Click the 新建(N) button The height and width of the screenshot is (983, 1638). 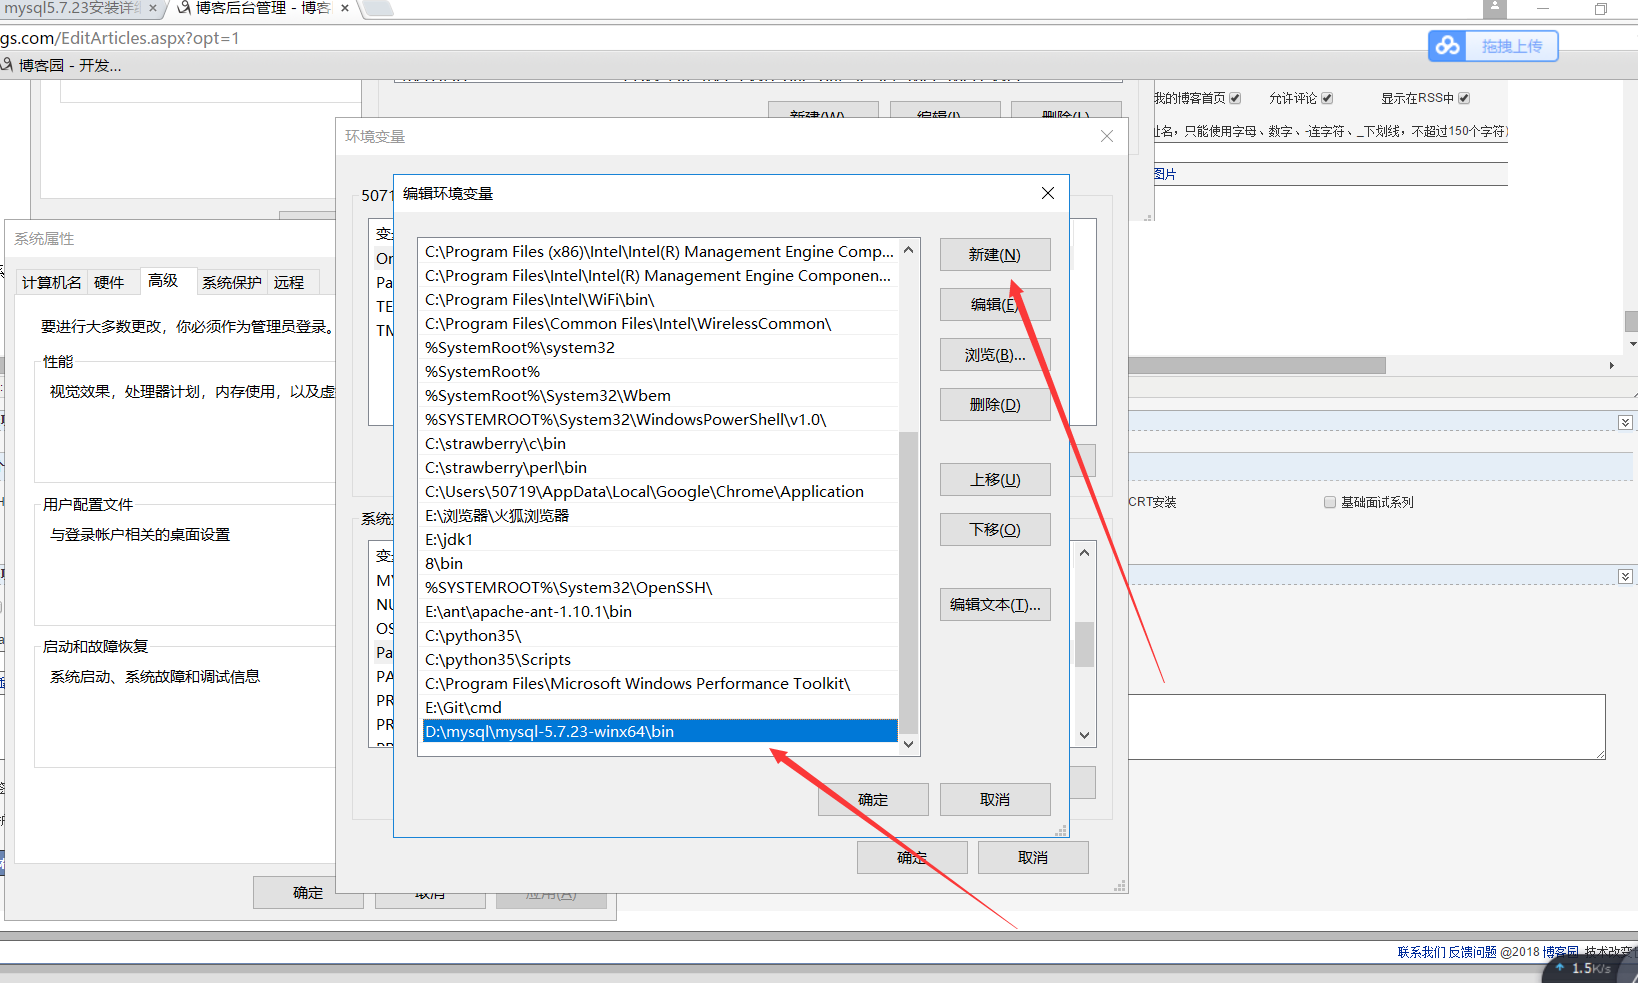pos(994,255)
